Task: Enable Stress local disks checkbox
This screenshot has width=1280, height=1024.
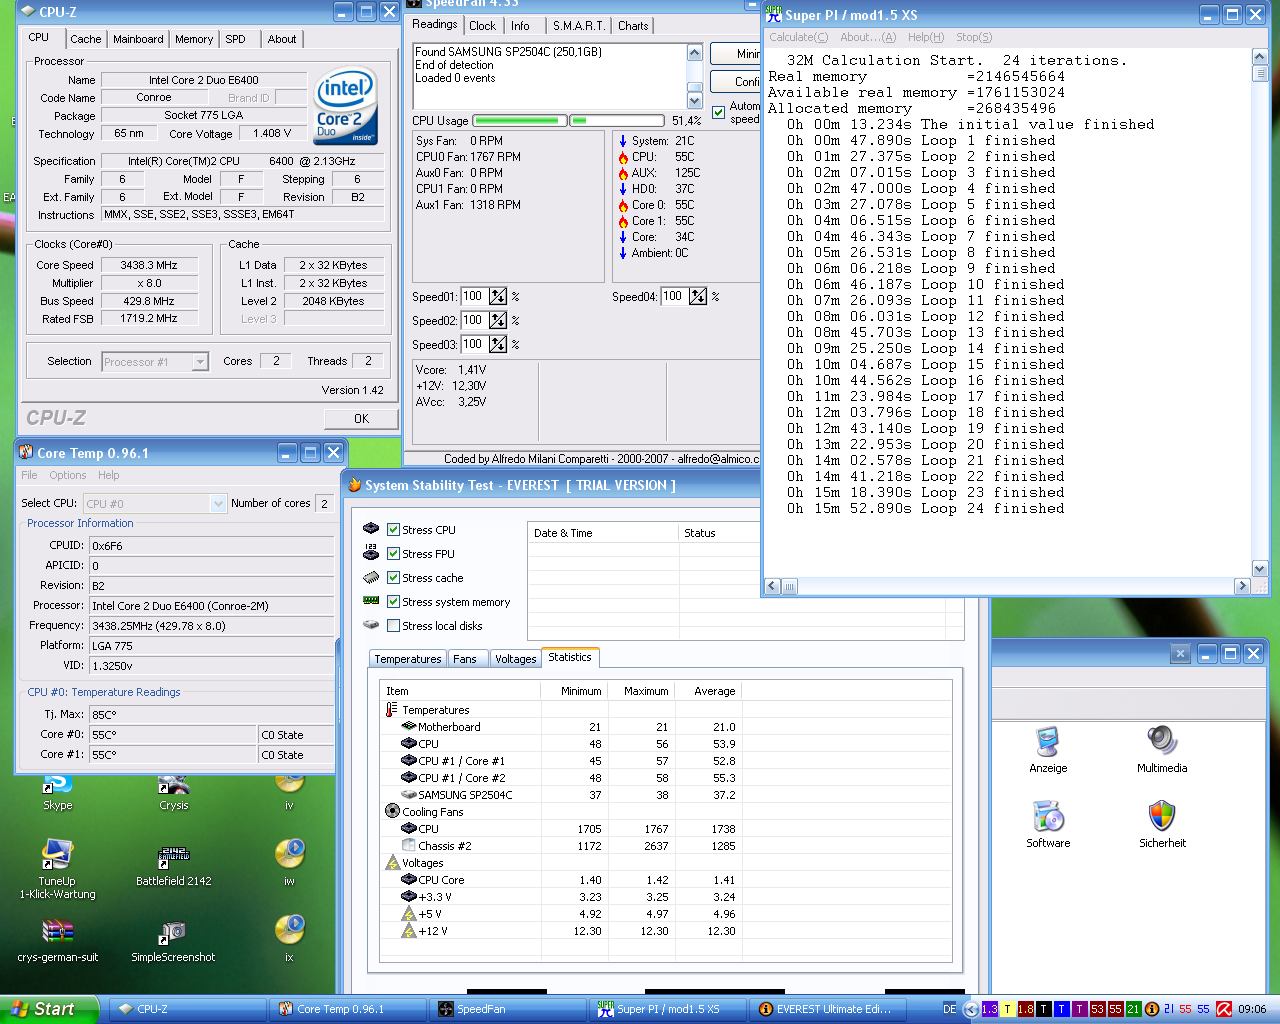Action: coord(394,625)
